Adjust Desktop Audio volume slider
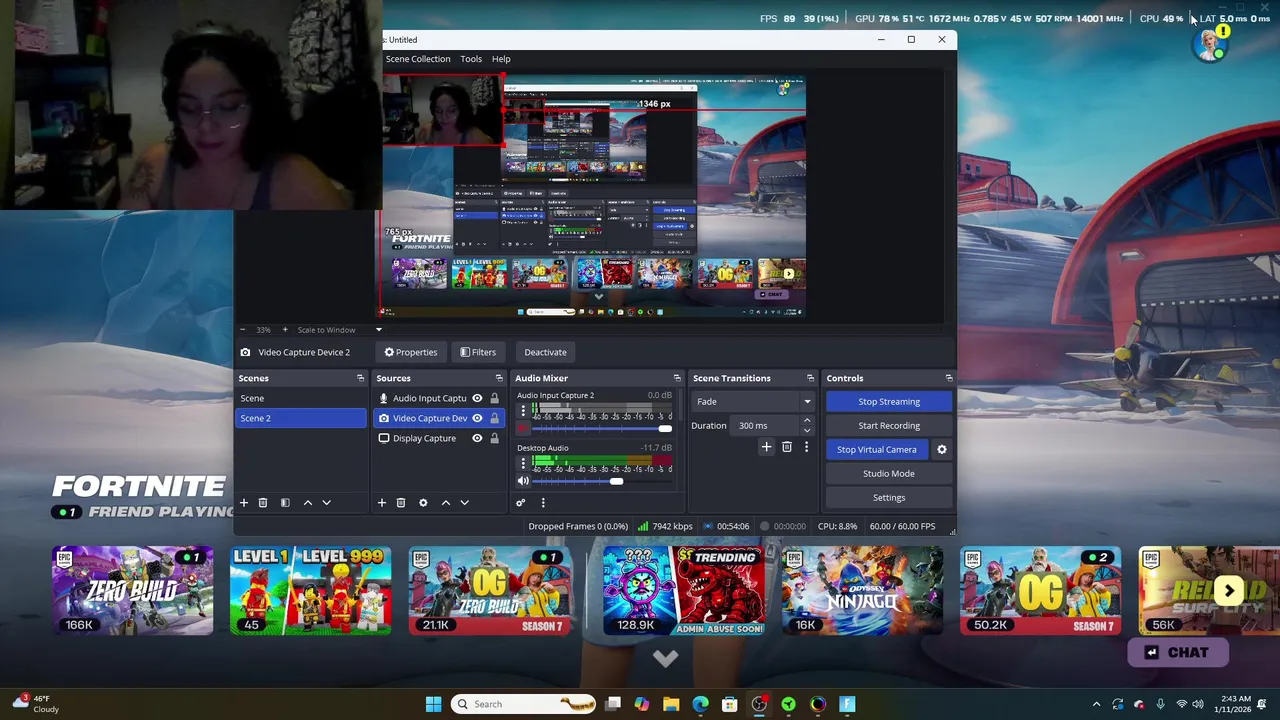1280x720 pixels. (616, 481)
